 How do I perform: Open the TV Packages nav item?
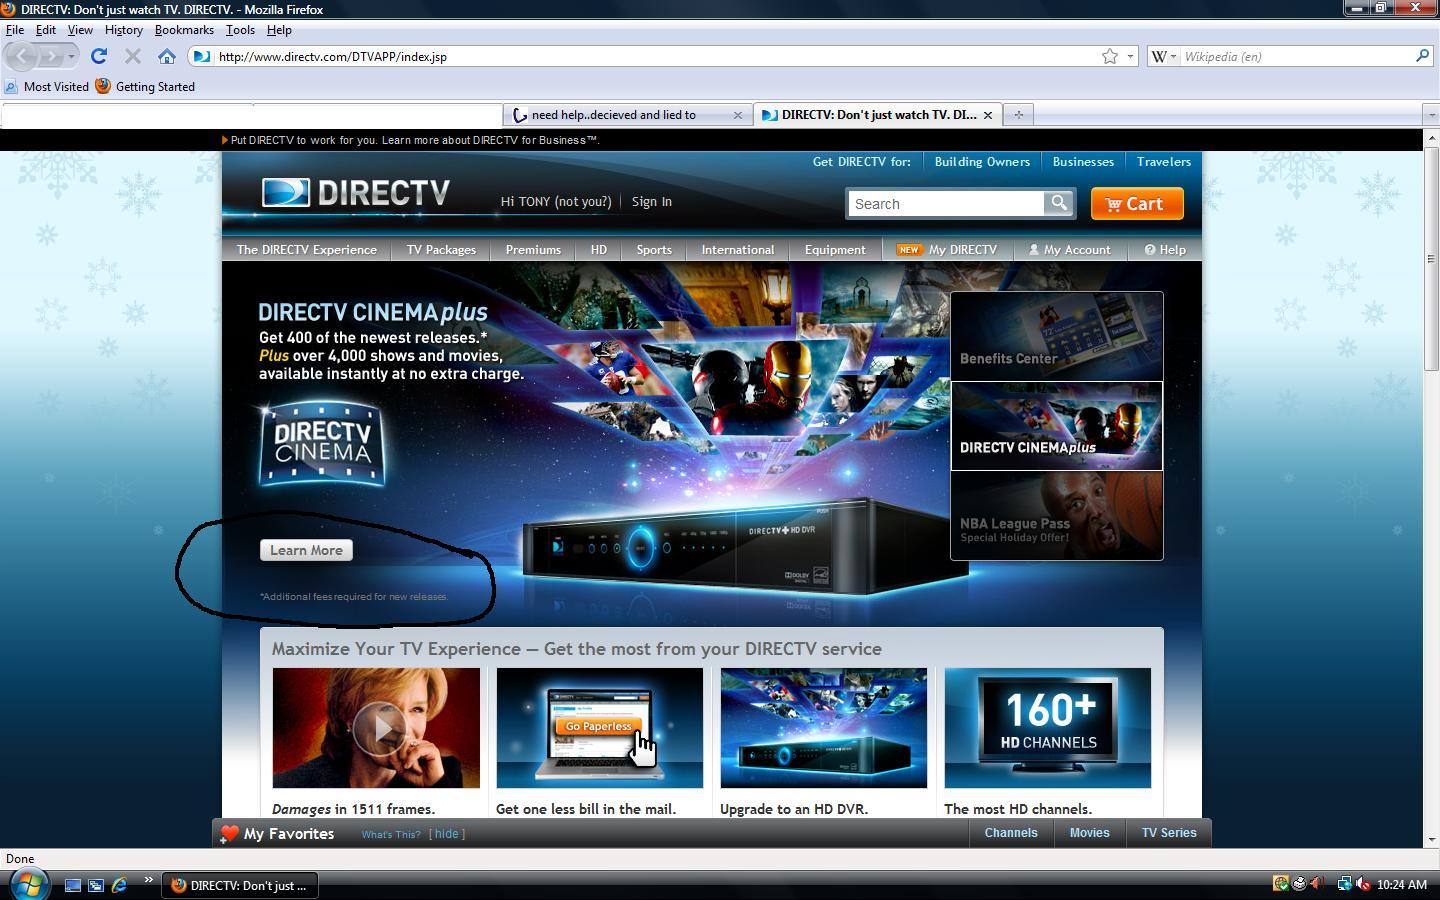click(x=441, y=250)
